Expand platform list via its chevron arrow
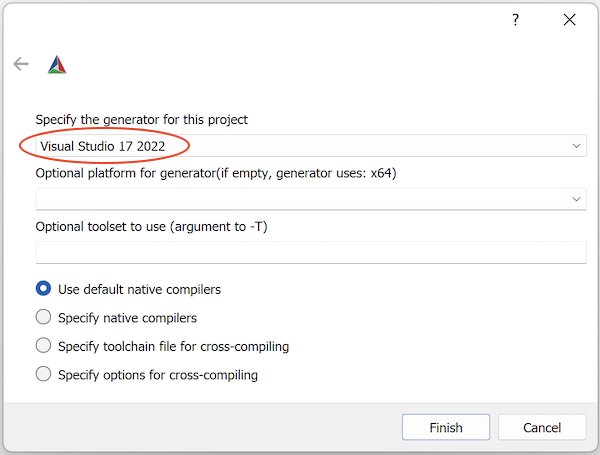The height and width of the screenshot is (455, 600). [576, 200]
